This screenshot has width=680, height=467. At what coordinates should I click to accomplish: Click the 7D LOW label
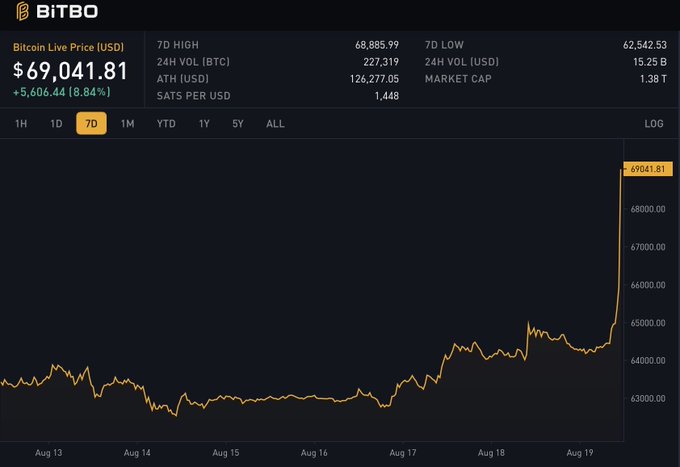(x=444, y=45)
